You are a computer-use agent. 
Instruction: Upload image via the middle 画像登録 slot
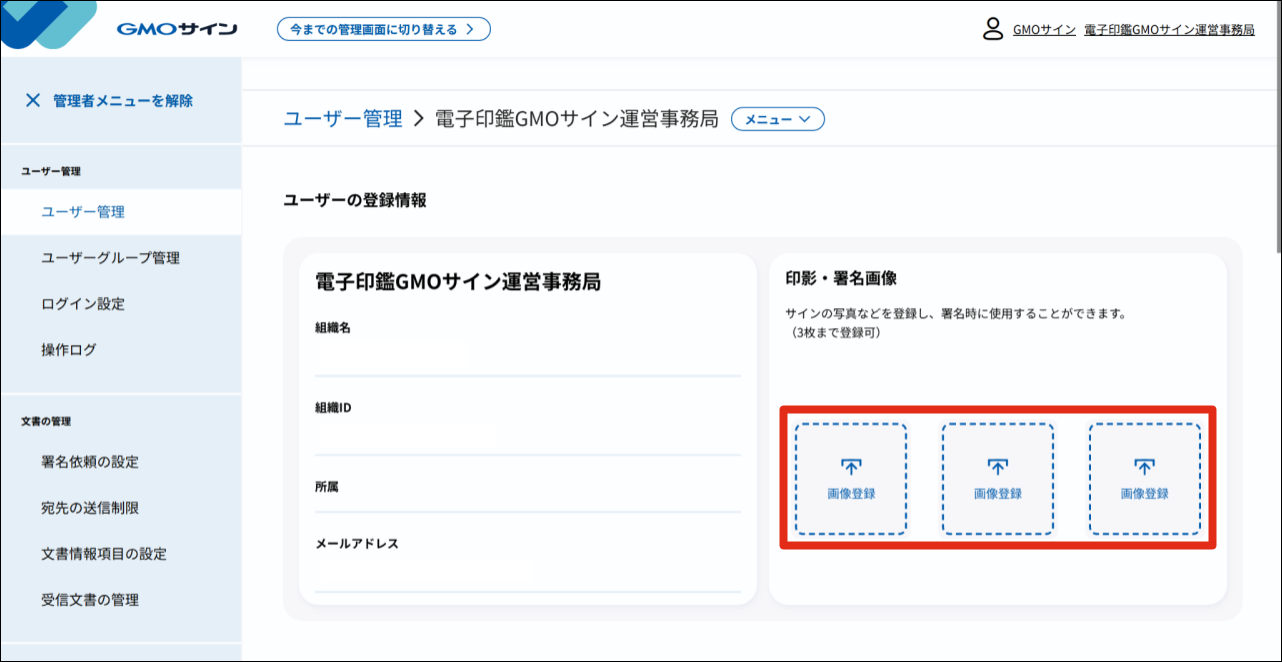[998, 478]
